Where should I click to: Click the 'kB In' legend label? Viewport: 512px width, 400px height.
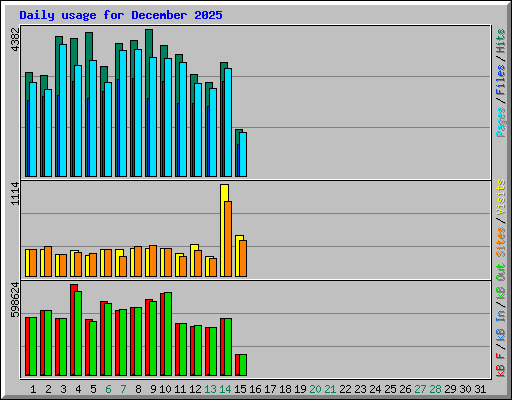point(501,326)
